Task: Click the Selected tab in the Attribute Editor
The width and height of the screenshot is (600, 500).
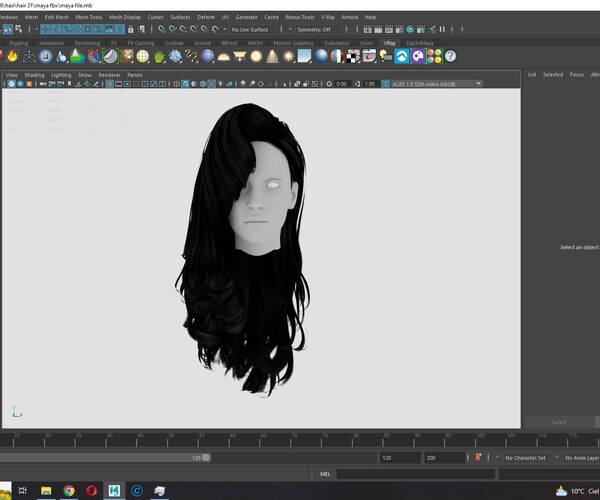Action: pos(553,75)
